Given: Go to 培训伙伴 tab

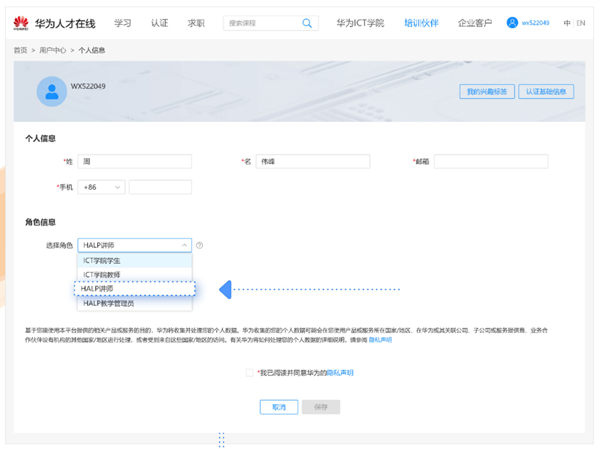Looking at the screenshot, I should (421, 23).
